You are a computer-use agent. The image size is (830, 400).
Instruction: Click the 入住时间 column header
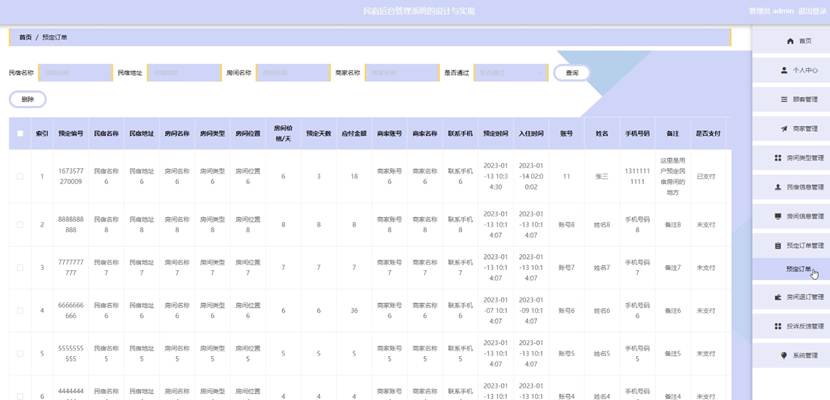point(531,134)
